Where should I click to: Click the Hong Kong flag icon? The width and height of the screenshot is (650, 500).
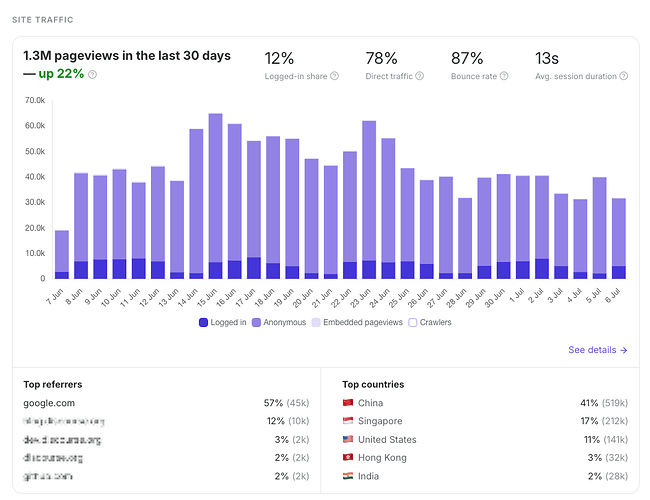348,457
